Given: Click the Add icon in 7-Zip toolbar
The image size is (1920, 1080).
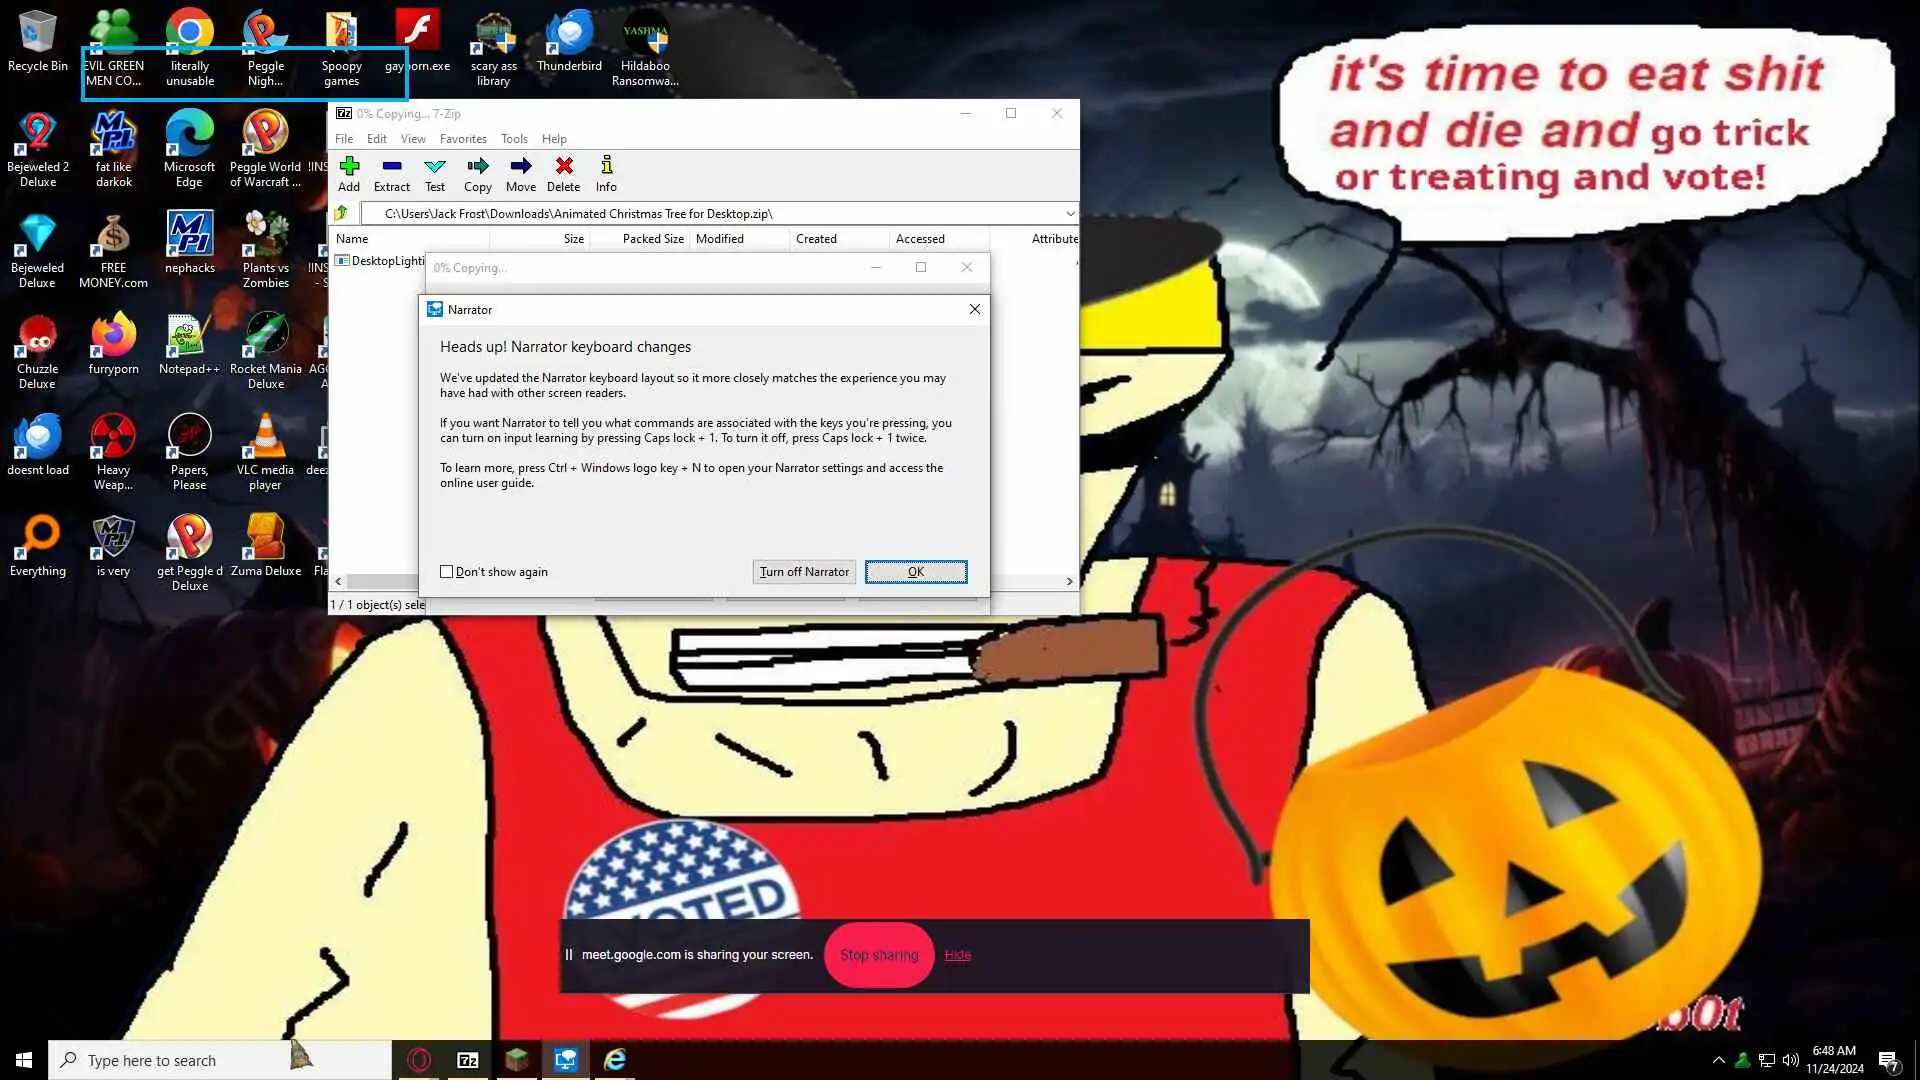Looking at the screenshot, I should pos(349,166).
